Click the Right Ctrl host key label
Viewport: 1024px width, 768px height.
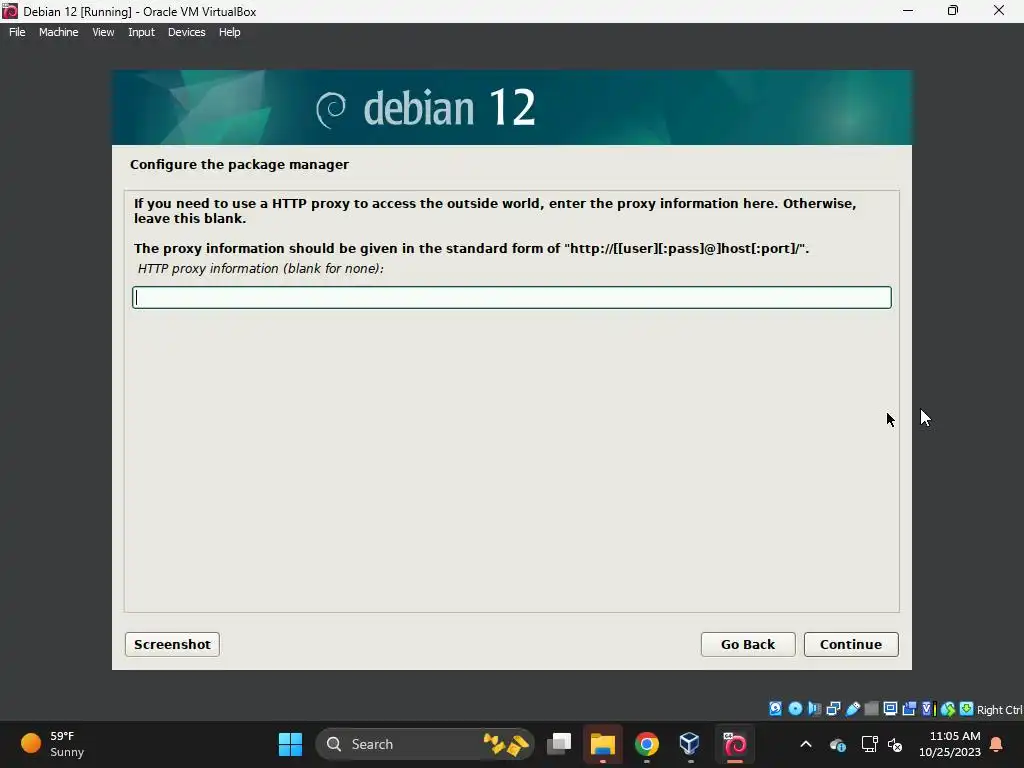(1000, 710)
